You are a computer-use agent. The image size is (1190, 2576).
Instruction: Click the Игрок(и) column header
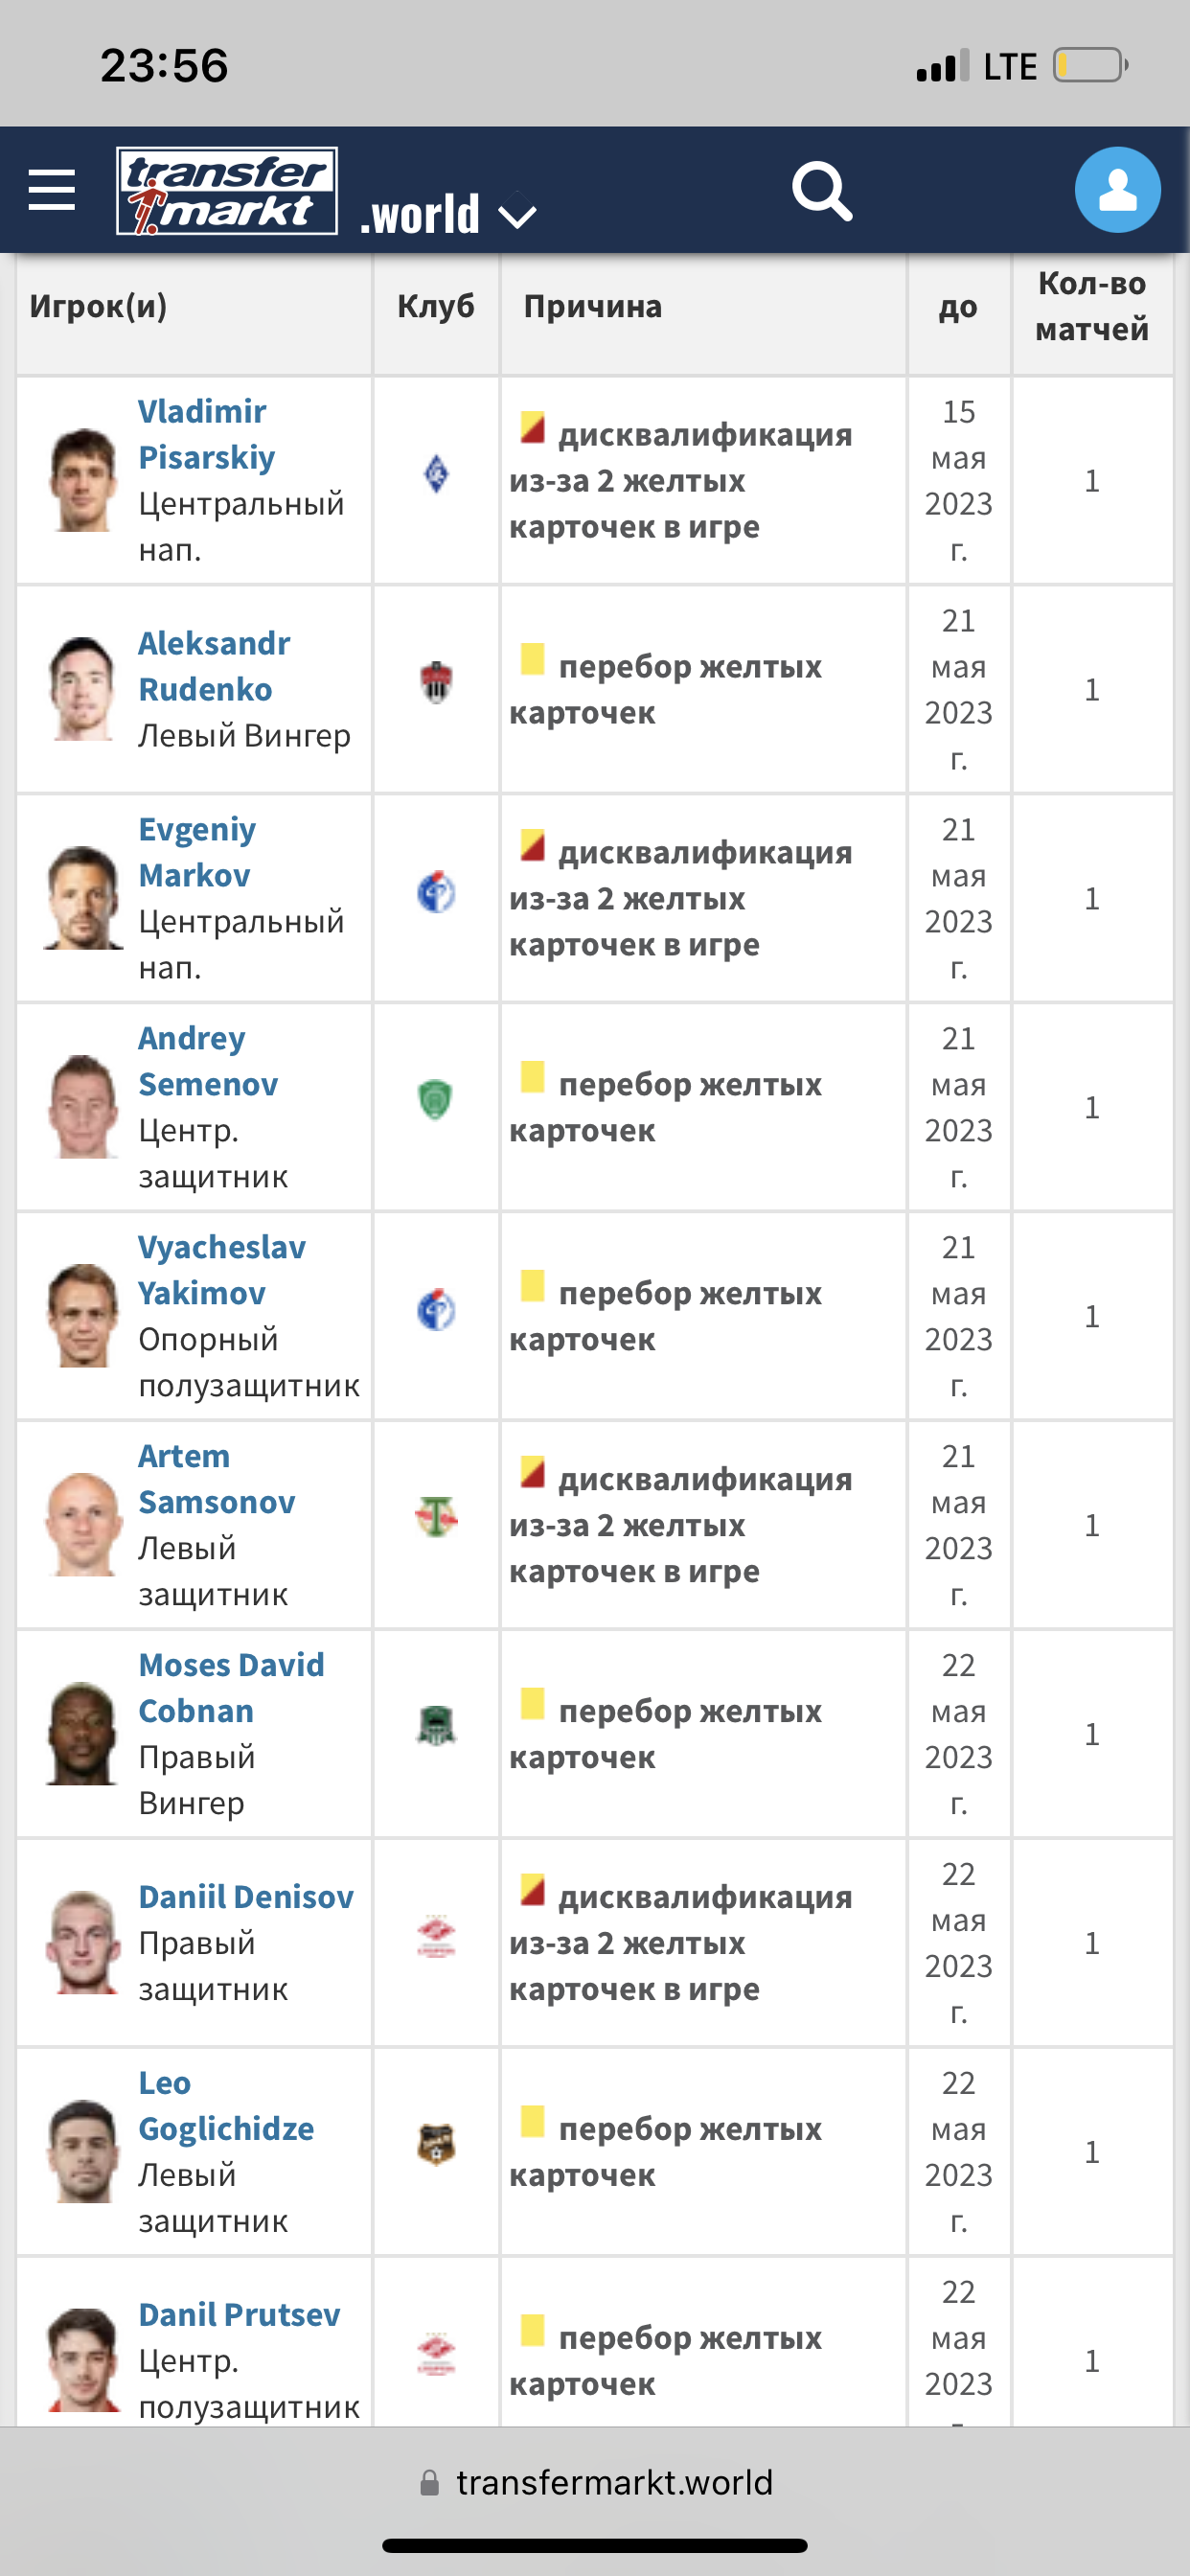(x=98, y=306)
